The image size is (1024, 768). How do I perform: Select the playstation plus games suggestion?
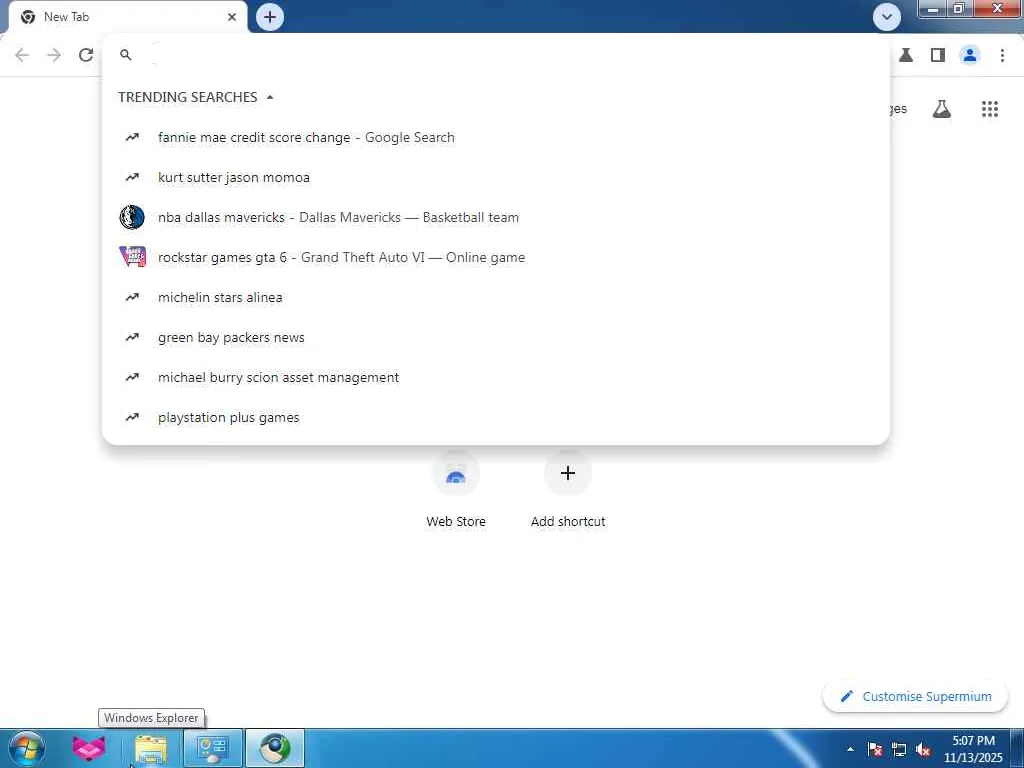(496, 417)
